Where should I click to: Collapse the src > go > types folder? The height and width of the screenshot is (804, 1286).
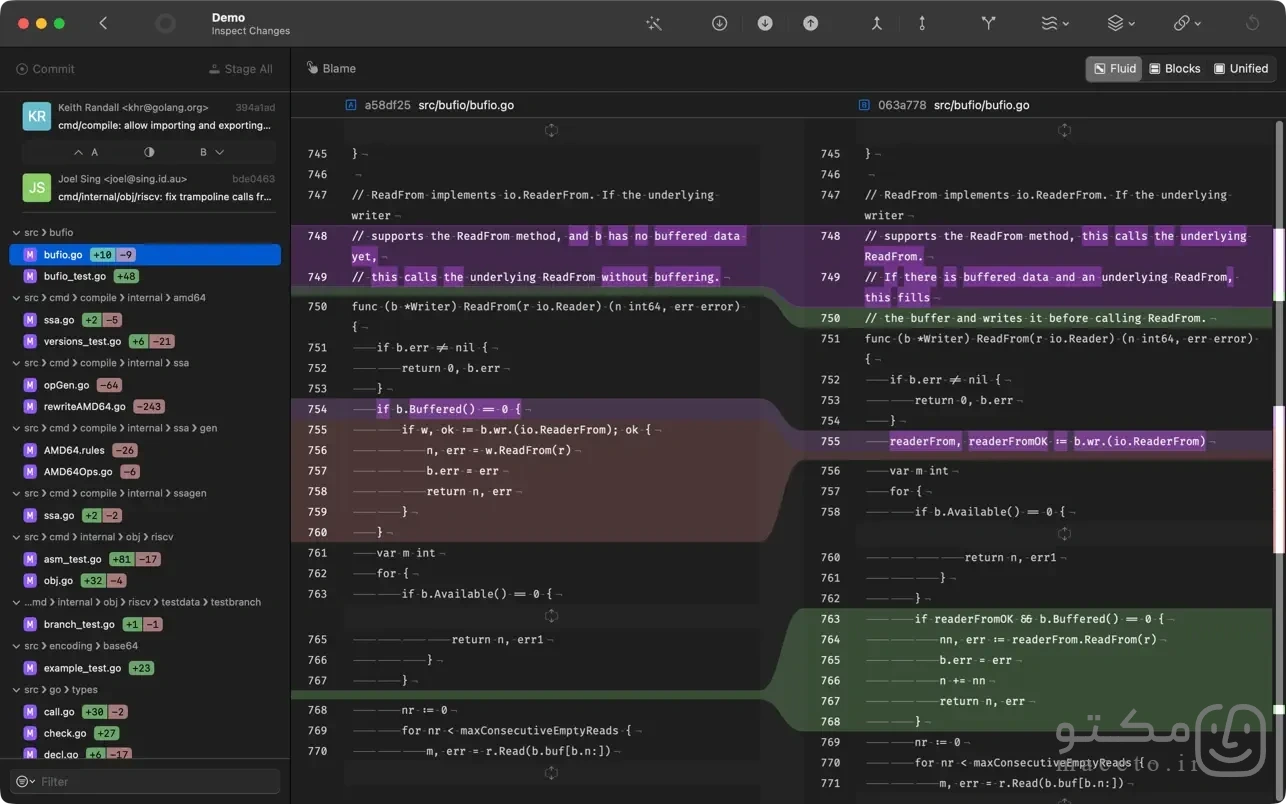tap(17, 690)
